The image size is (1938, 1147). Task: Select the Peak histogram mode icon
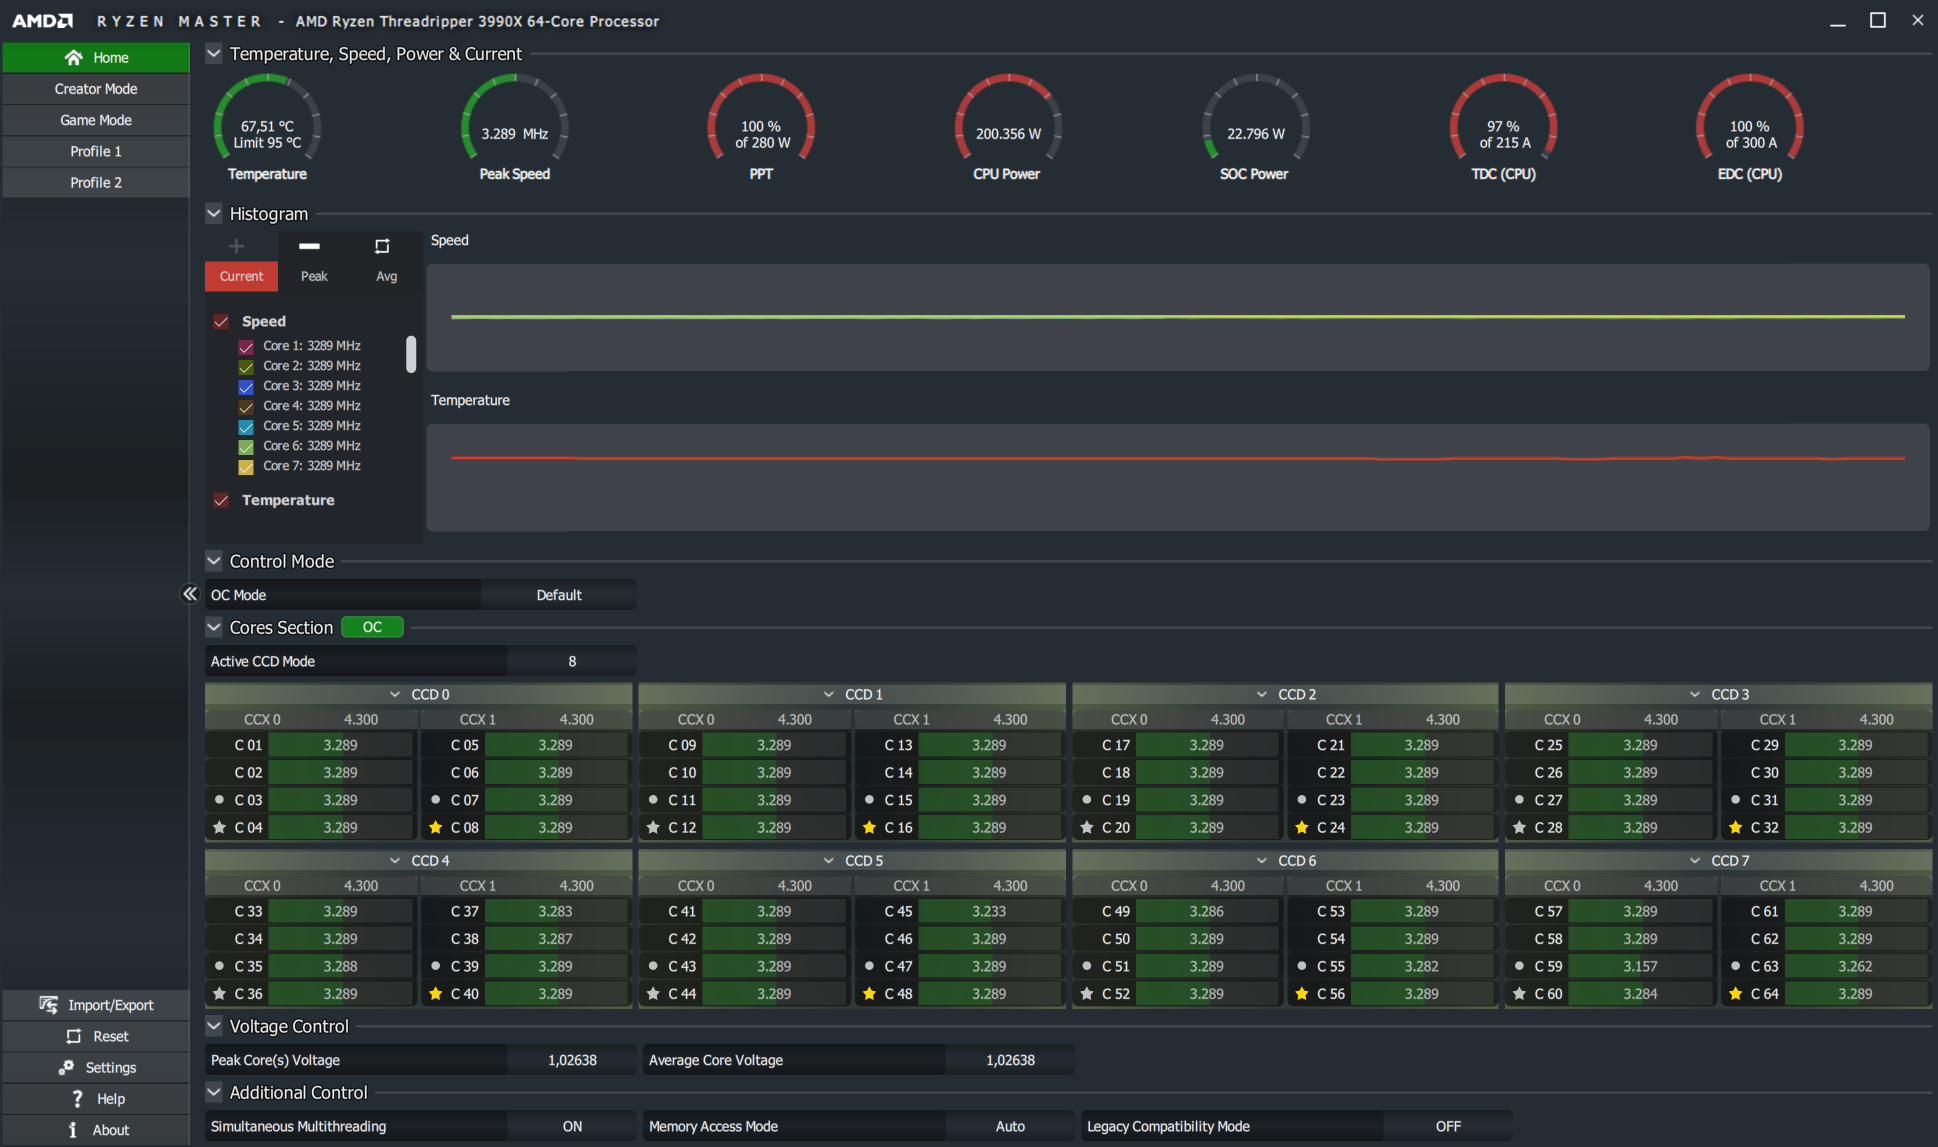click(x=310, y=246)
